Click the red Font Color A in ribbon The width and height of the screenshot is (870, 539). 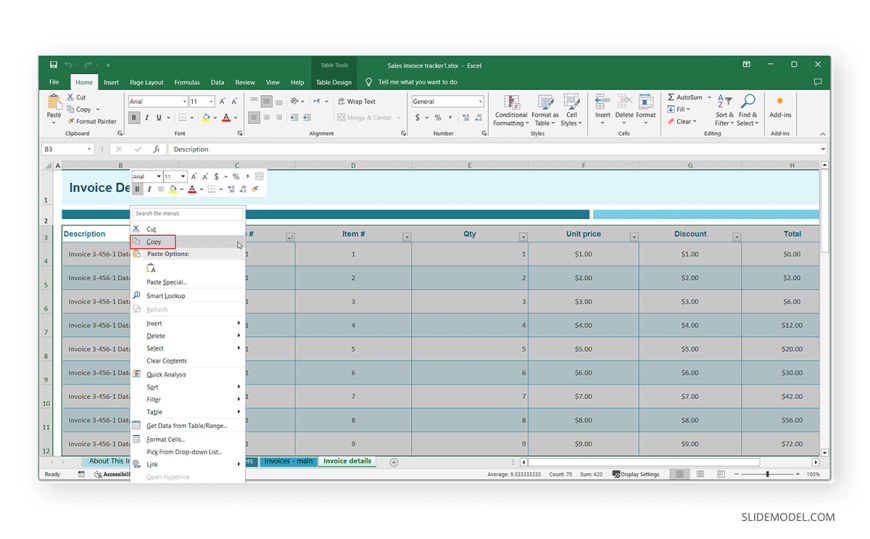(x=226, y=118)
